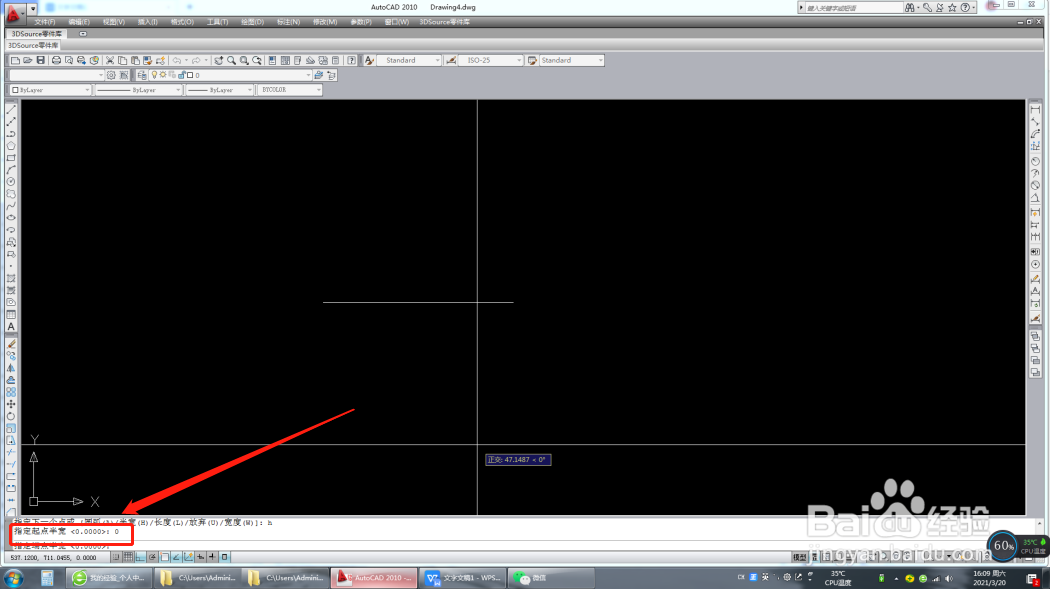The width and height of the screenshot is (1051, 590).
Task: Select the Line draw tool
Action: click(11, 109)
